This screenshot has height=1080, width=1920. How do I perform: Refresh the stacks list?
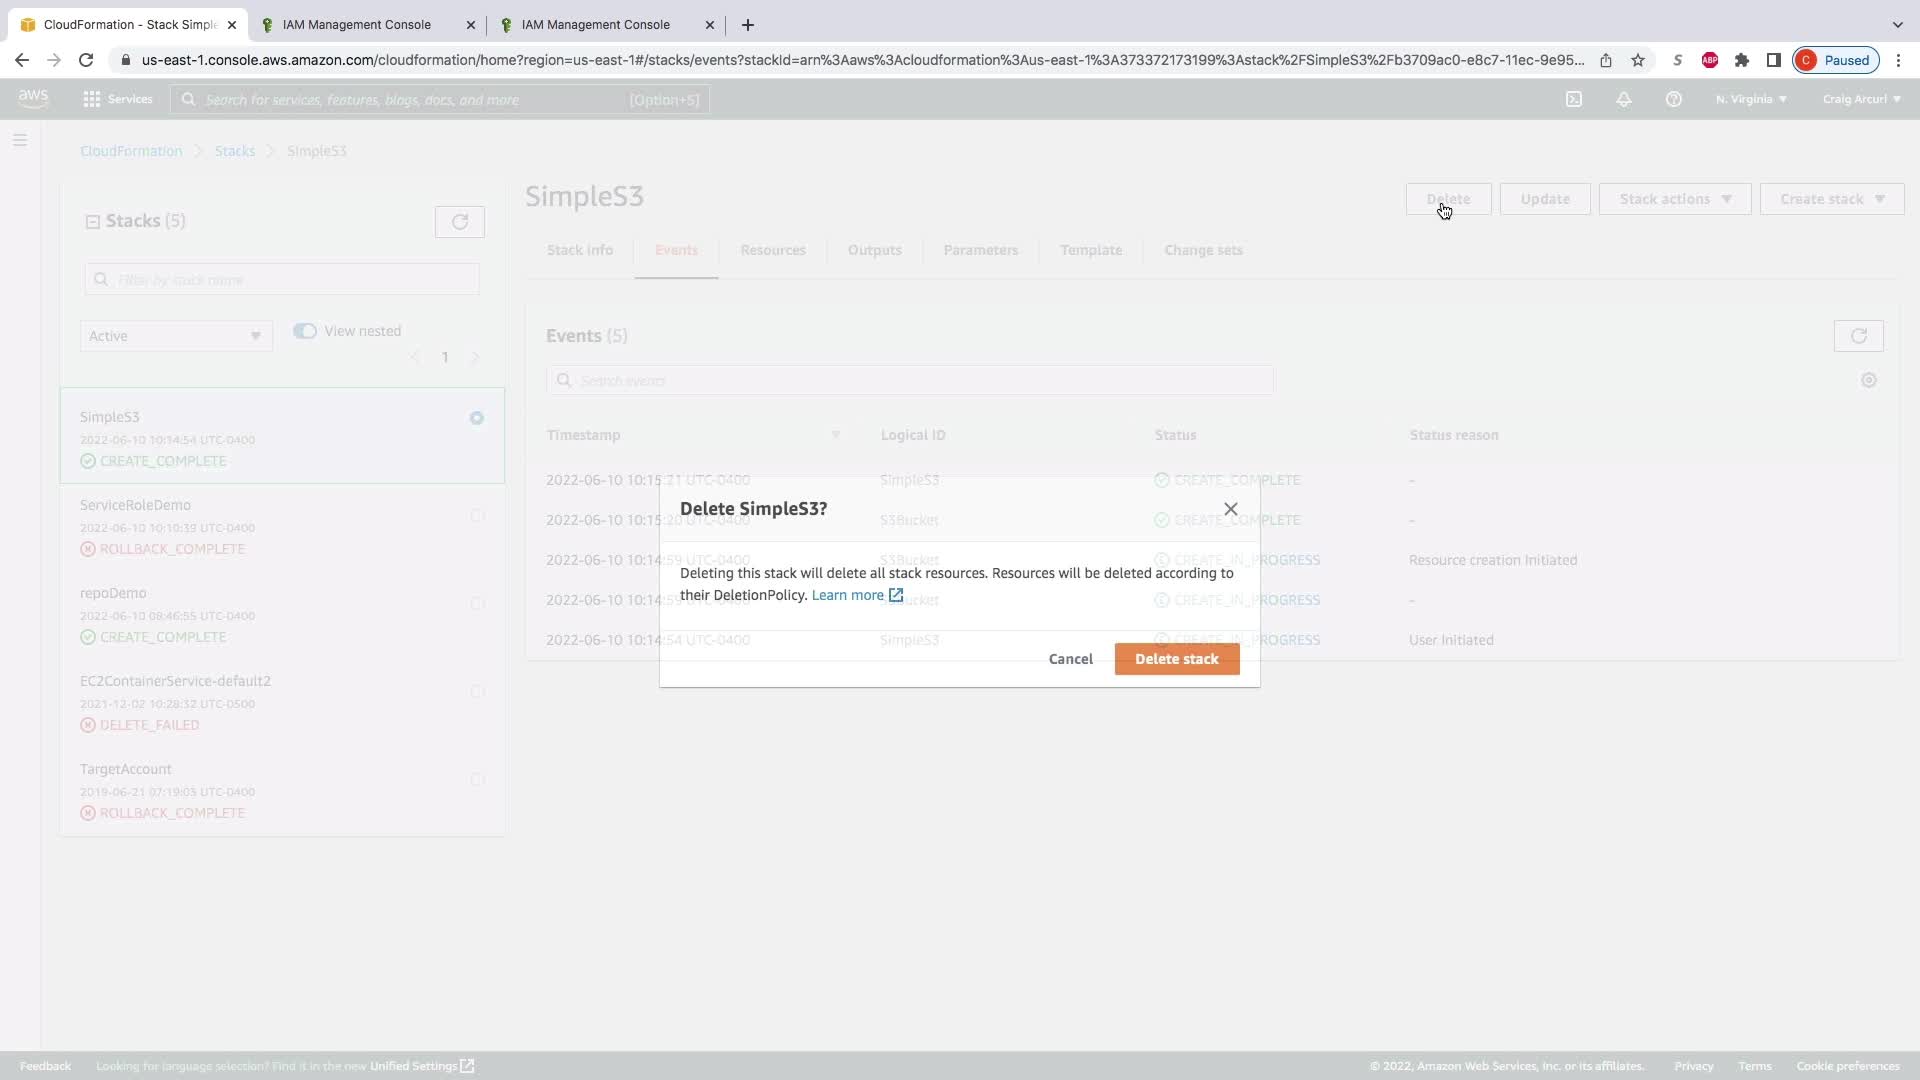460,222
